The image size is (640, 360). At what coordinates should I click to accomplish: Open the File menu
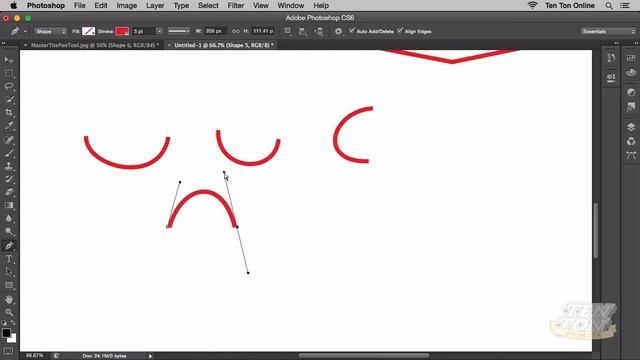pyautogui.click(x=80, y=6)
